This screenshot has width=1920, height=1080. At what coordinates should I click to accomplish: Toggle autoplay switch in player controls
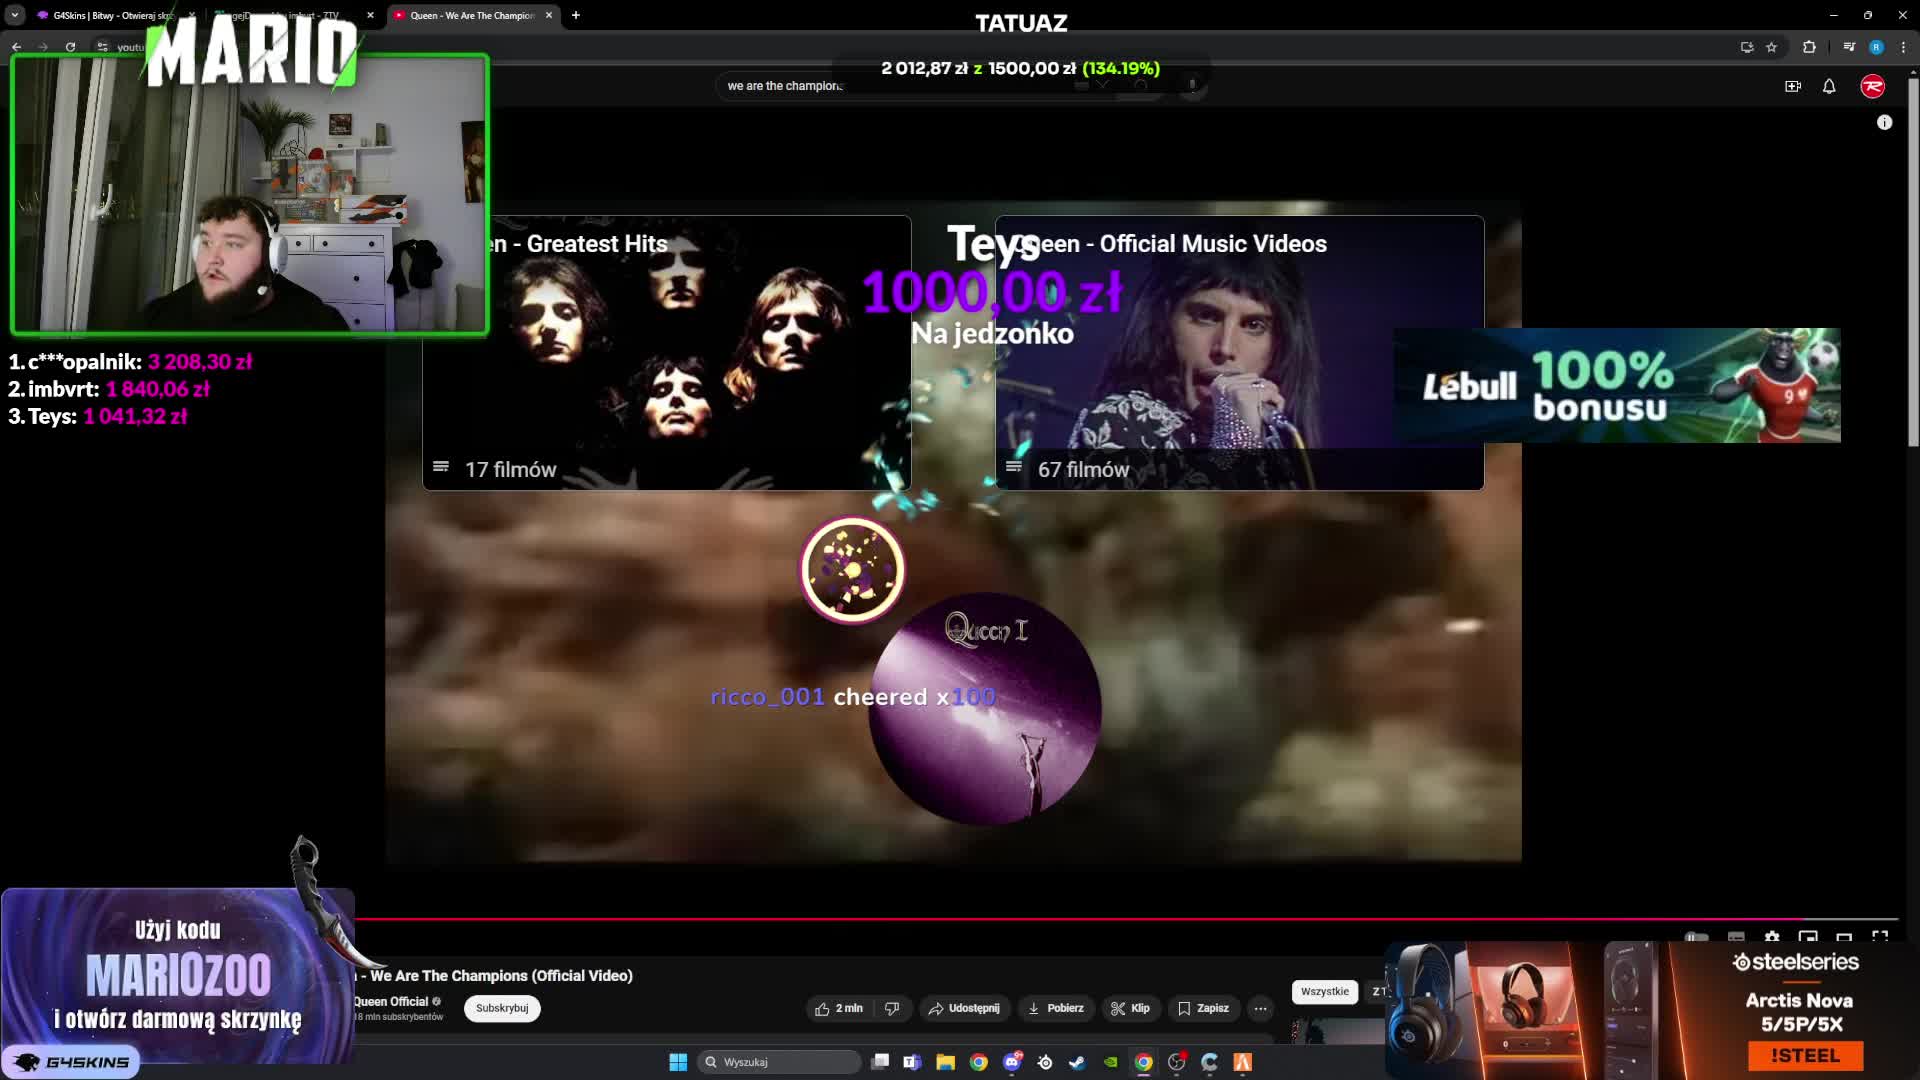[1697, 937]
